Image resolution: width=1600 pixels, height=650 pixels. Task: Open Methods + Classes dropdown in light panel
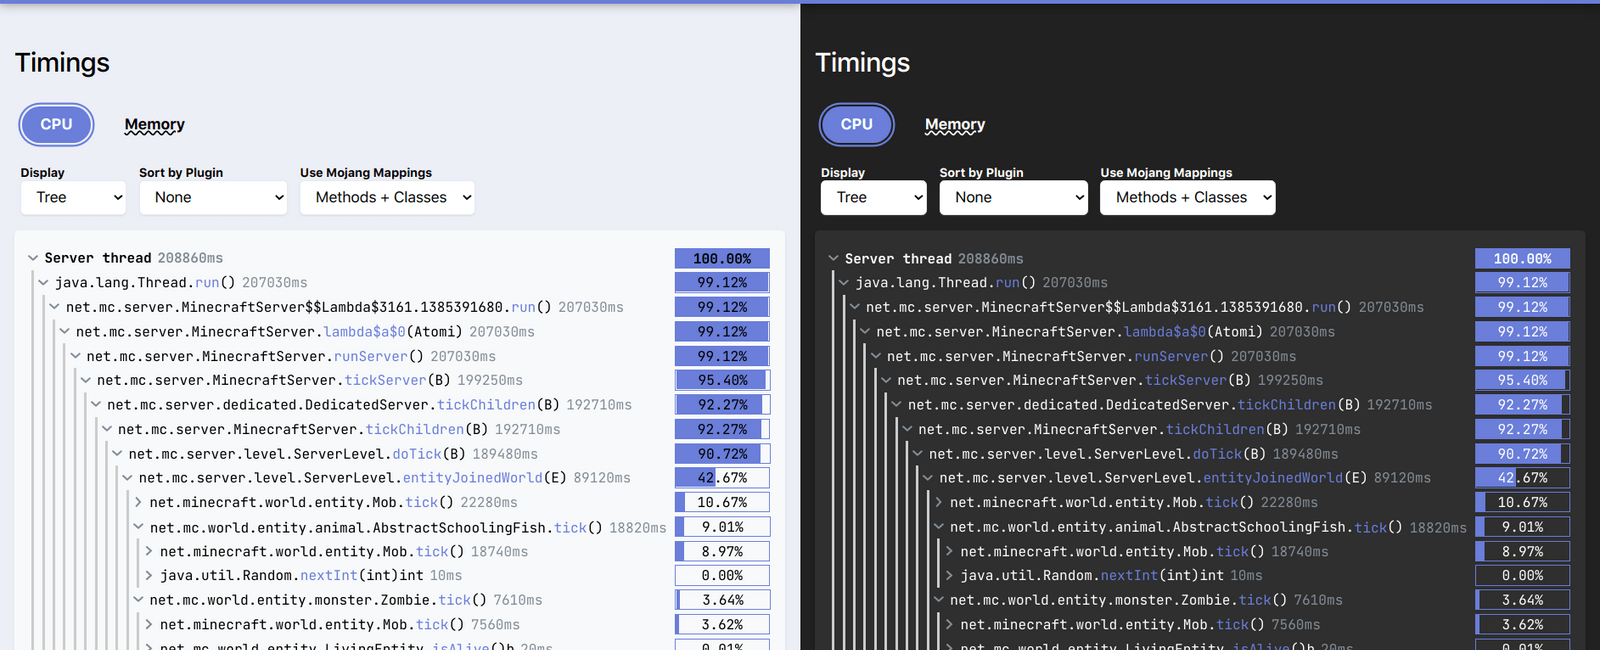tap(387, 198)
